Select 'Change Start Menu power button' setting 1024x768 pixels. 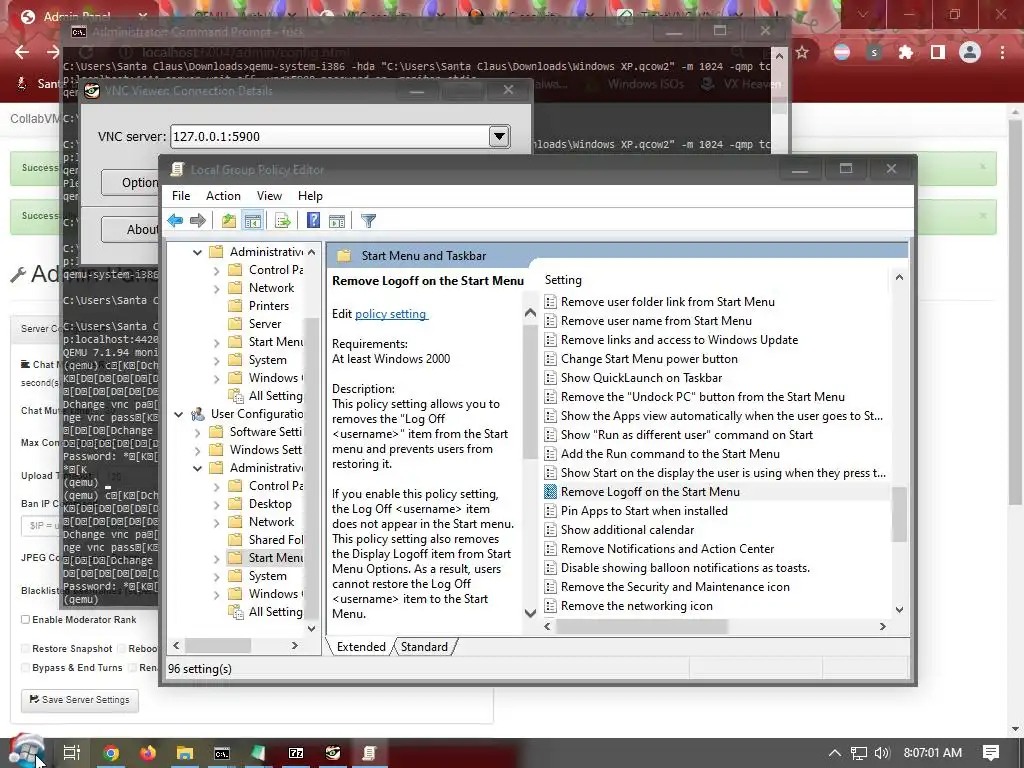coord(649,359)
